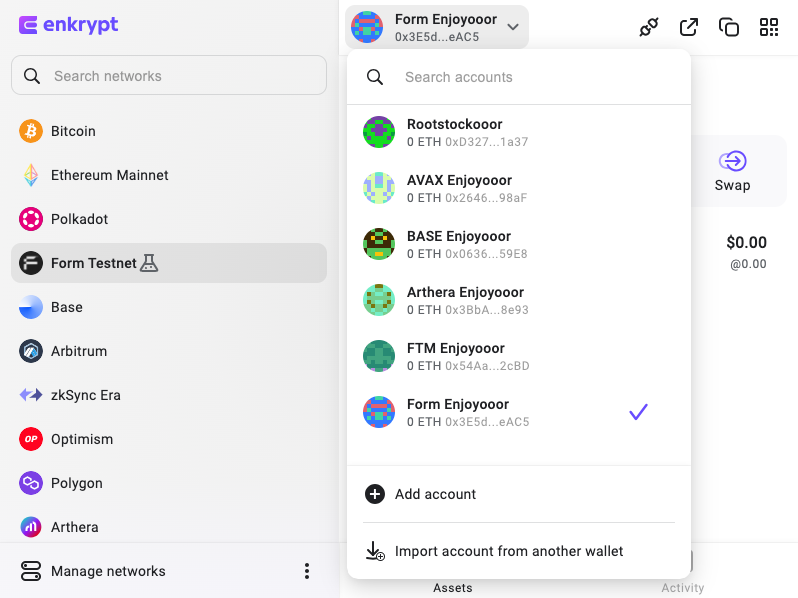Open the Swap button label
This screenshot has height=598, width=798.
coord(732,185)
